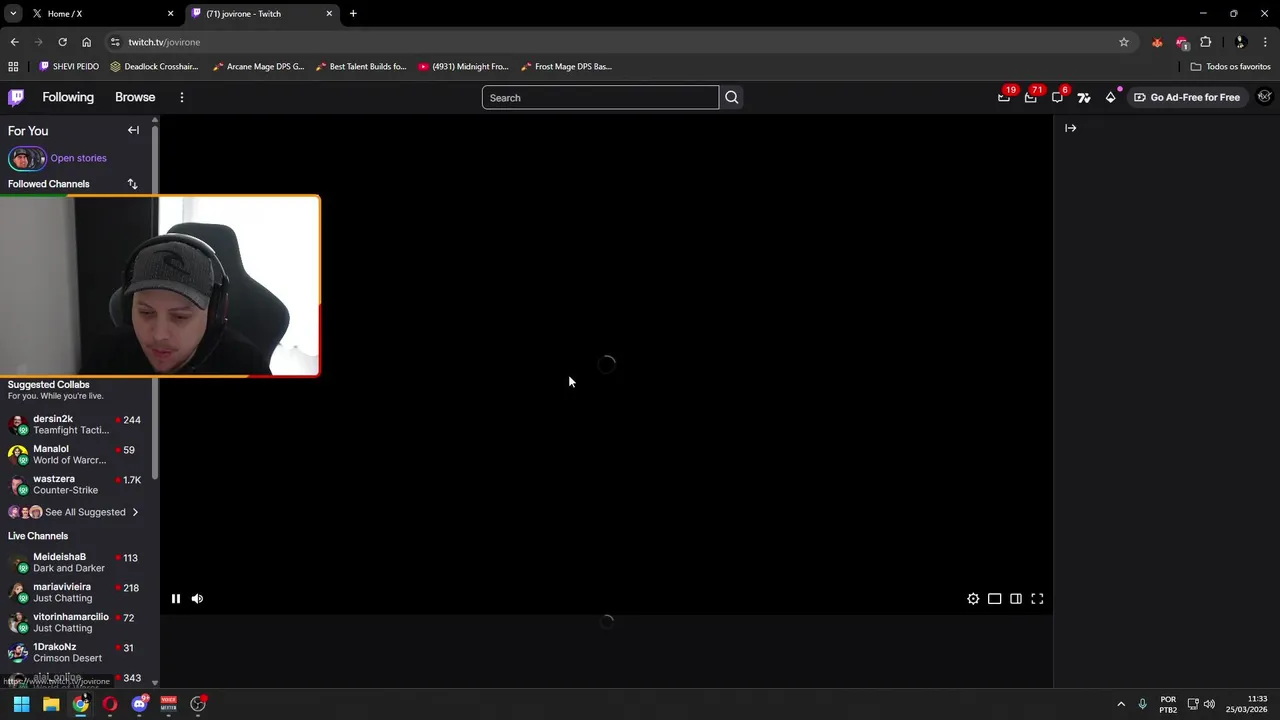Screen dimensions: 1280x720
Task: Pause the stream playback
Action: (176, 599)
